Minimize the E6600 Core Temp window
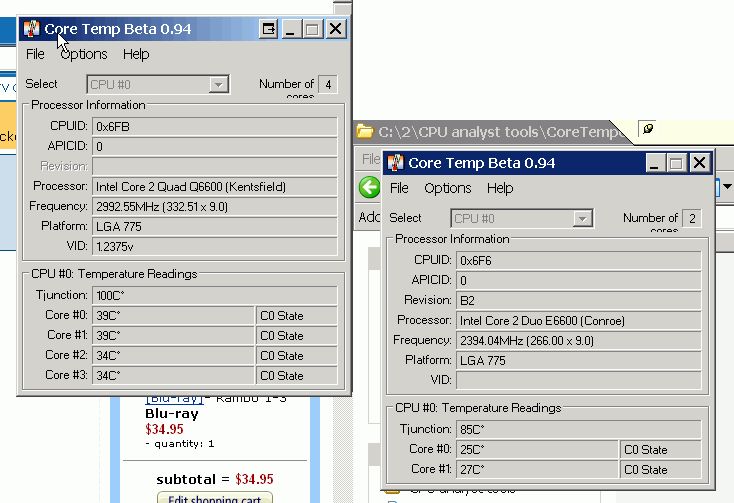 coord(654,163)
